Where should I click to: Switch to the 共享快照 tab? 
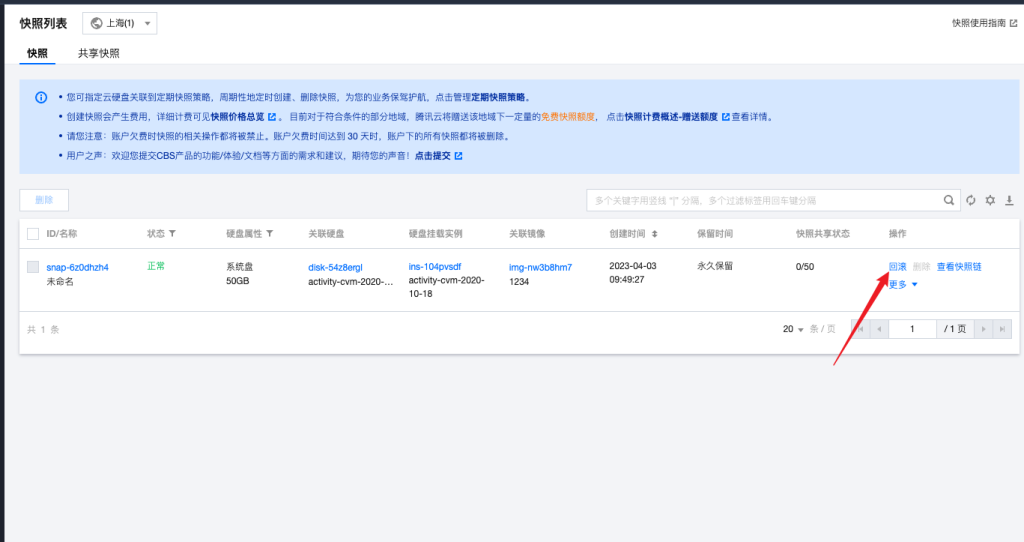[x=99, y=54]
